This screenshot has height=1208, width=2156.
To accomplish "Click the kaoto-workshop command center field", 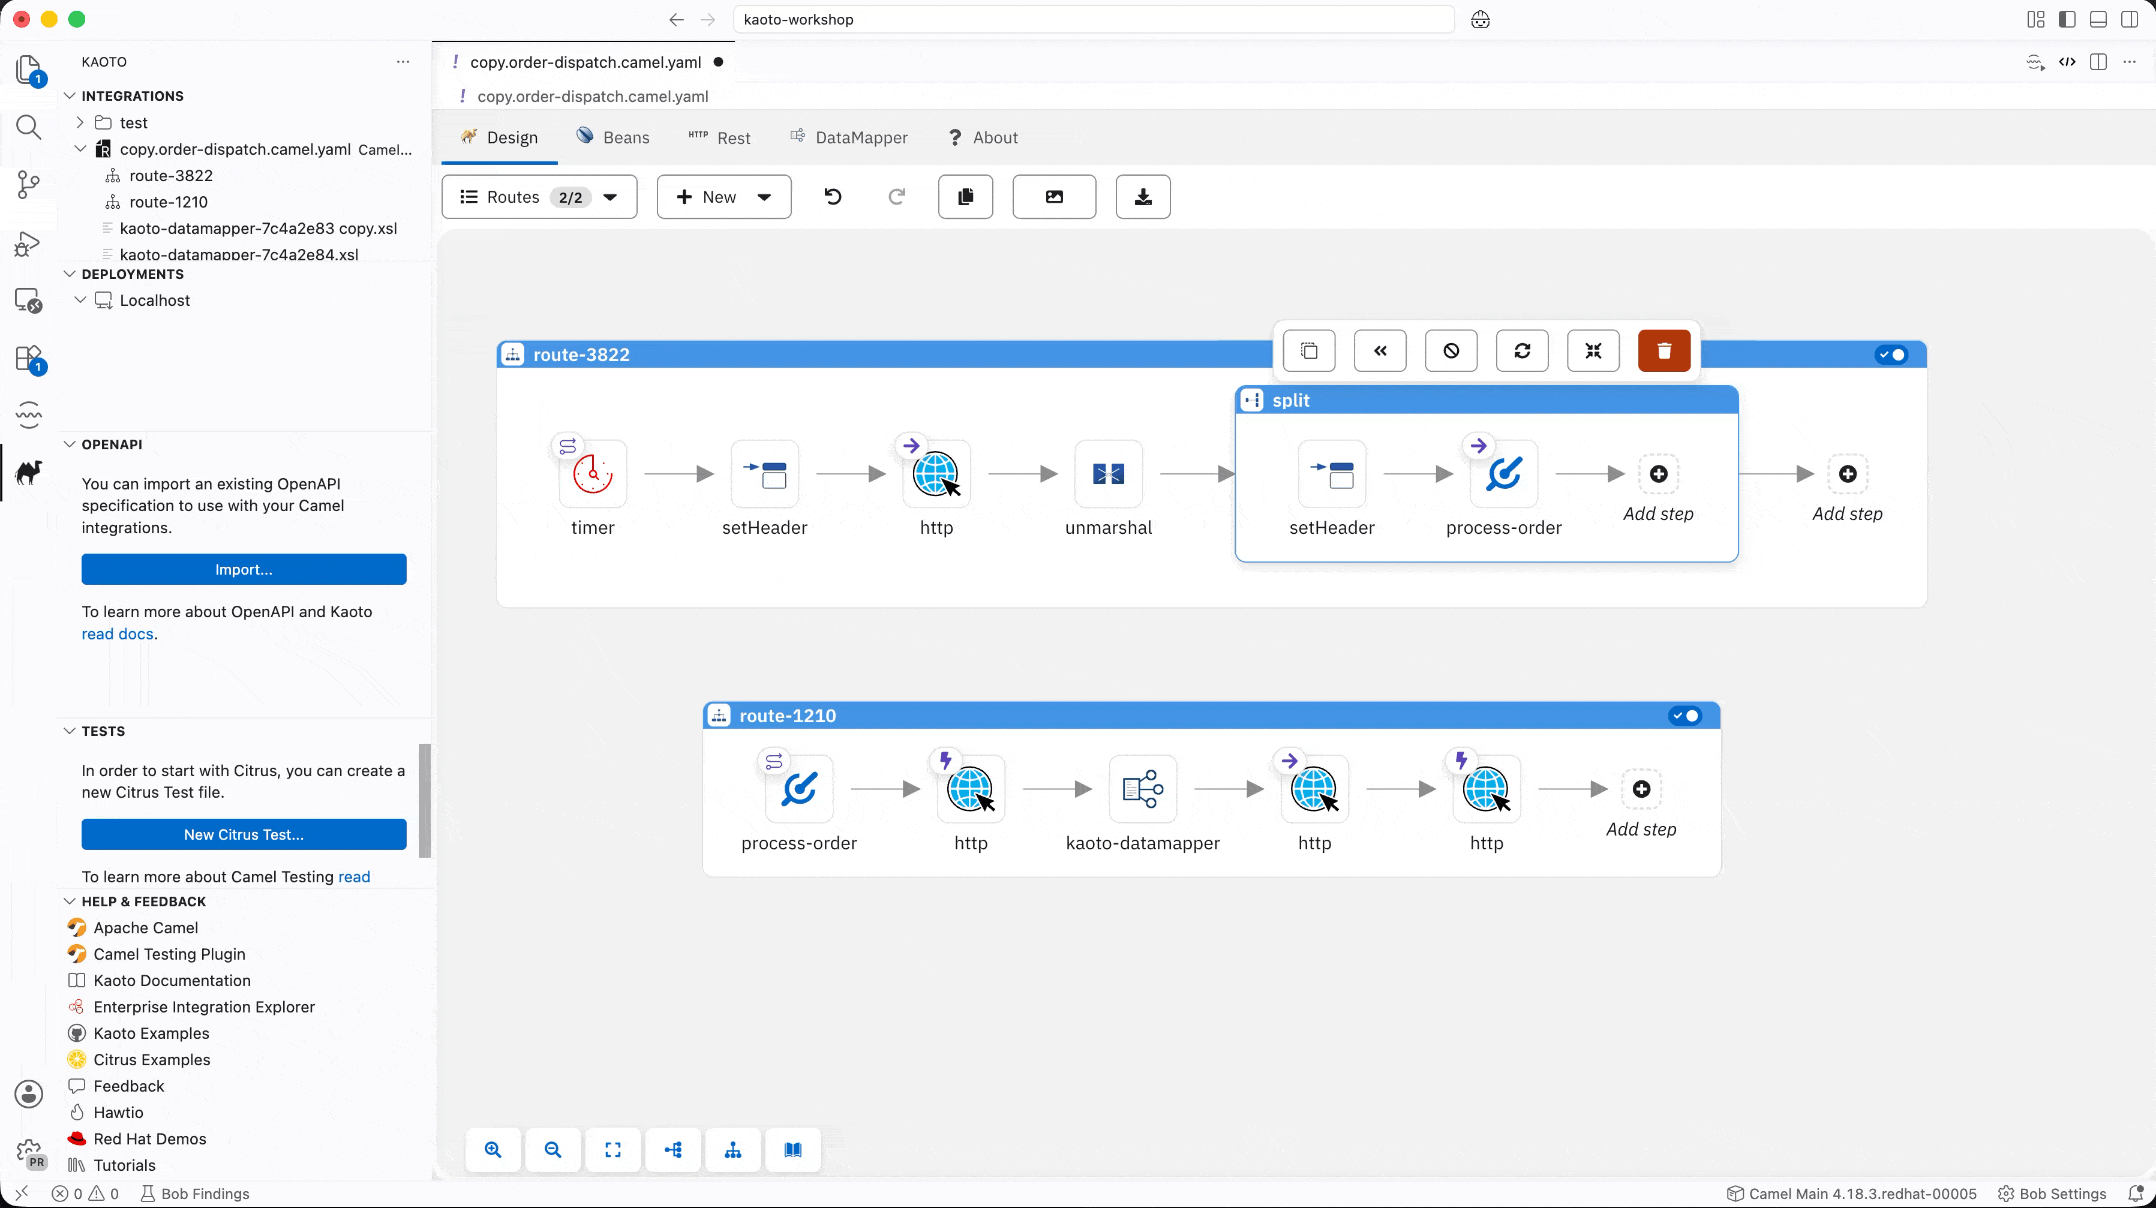I will (1093, 19).
